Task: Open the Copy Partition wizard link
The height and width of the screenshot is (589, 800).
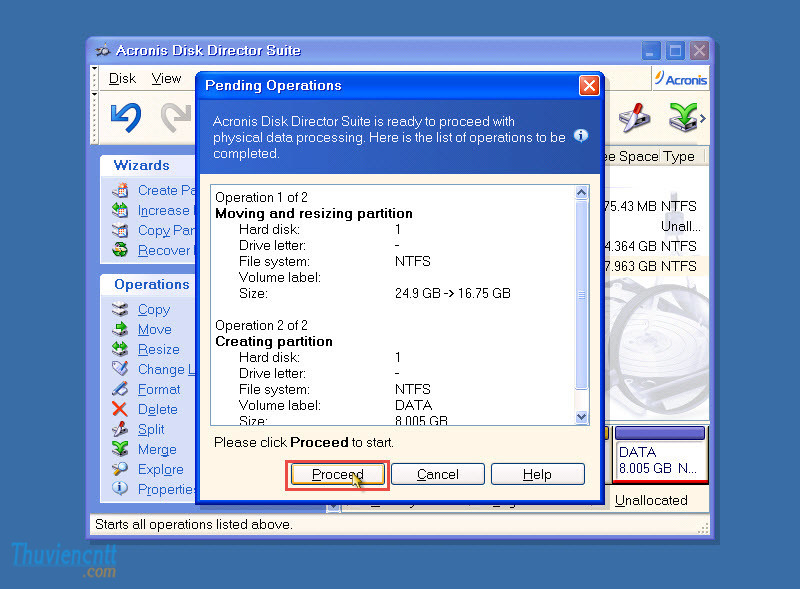Action: tap(166, 230)
